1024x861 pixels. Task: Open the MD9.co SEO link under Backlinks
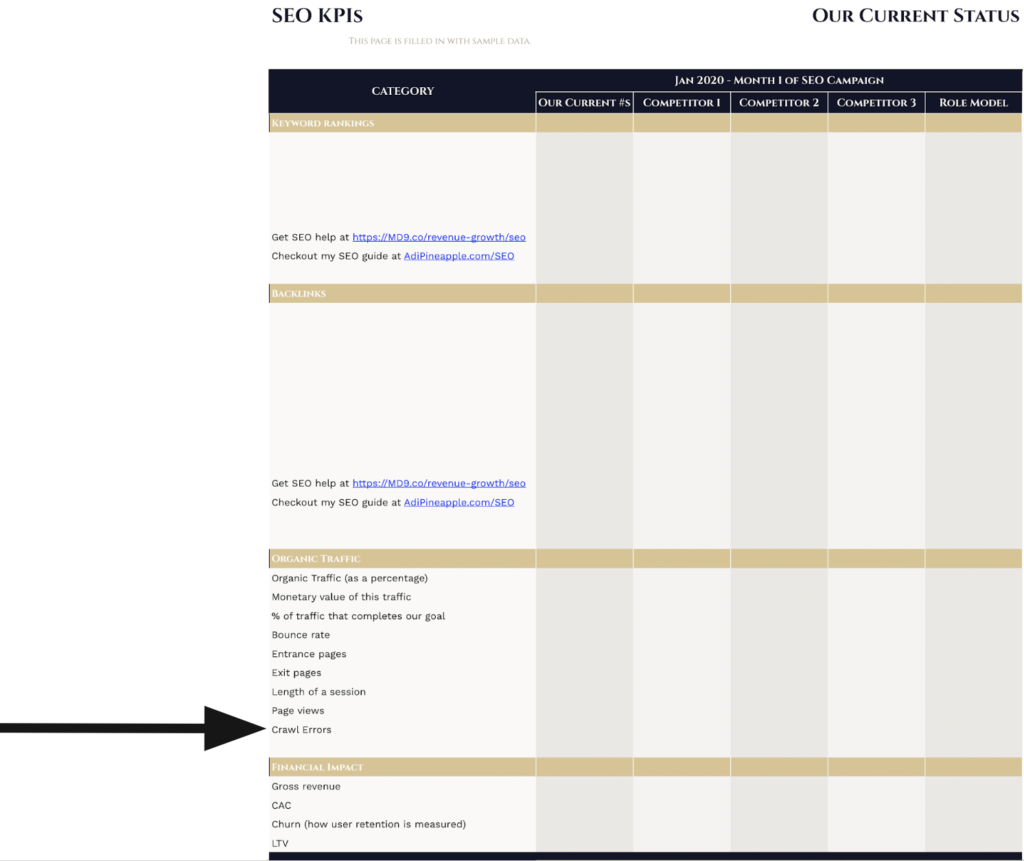(439, 483)
